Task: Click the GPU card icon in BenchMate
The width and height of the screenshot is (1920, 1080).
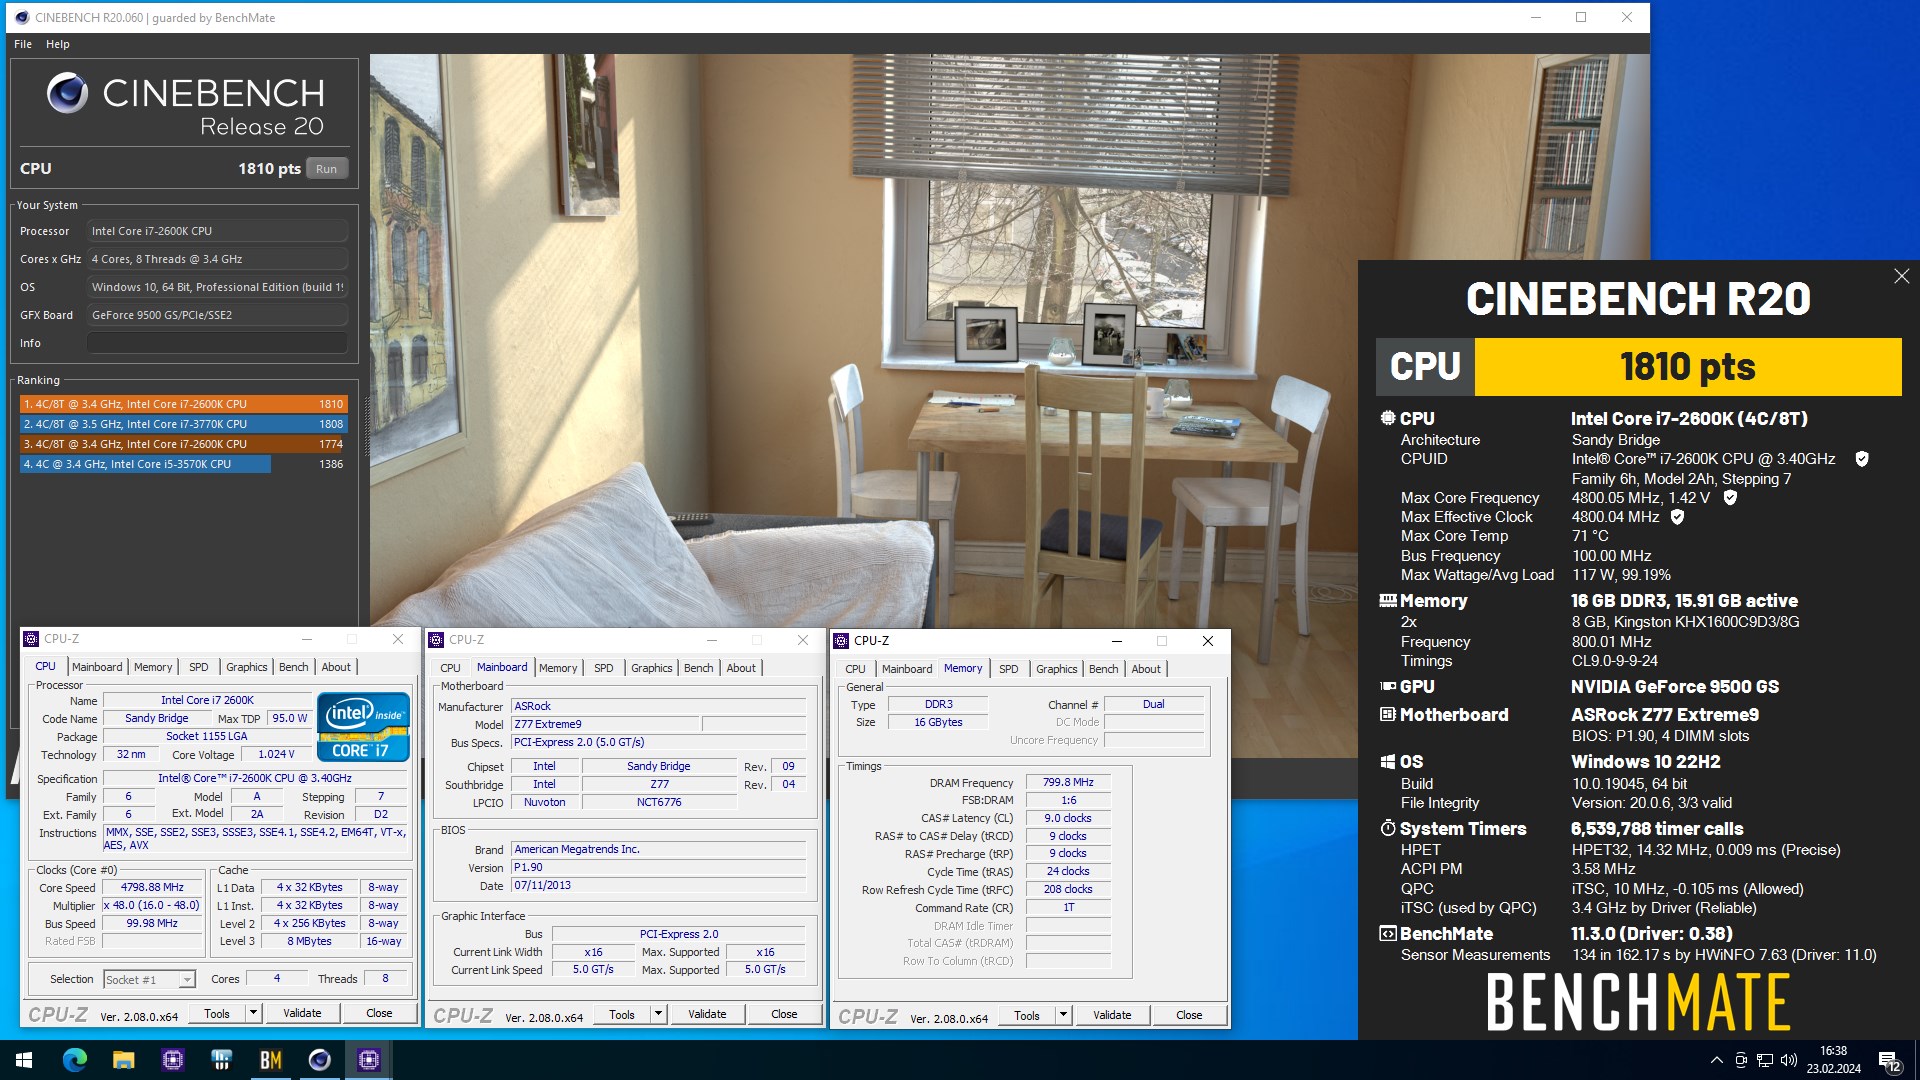Action: click(x=1388, y=687)
